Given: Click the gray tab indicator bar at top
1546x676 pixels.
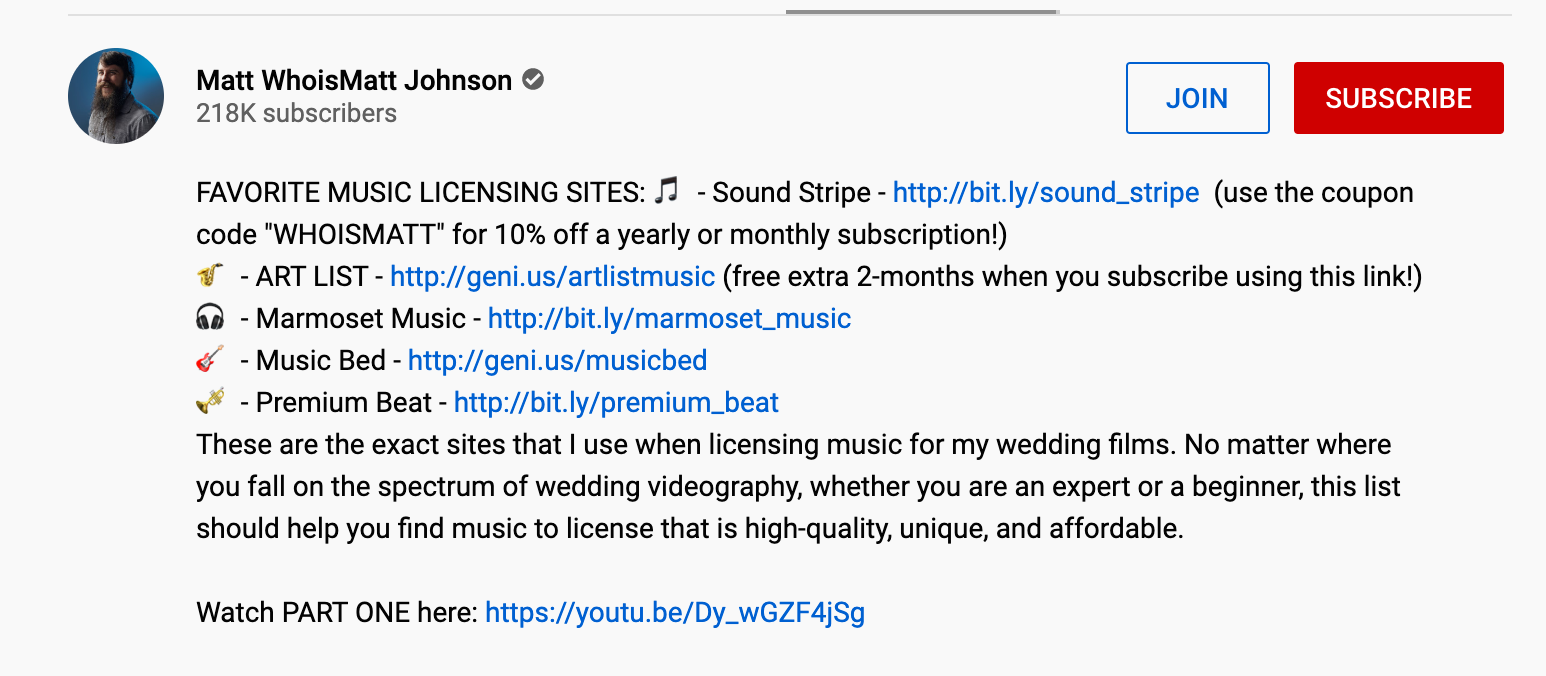Looking at the screenshot, I should [921, 12].
